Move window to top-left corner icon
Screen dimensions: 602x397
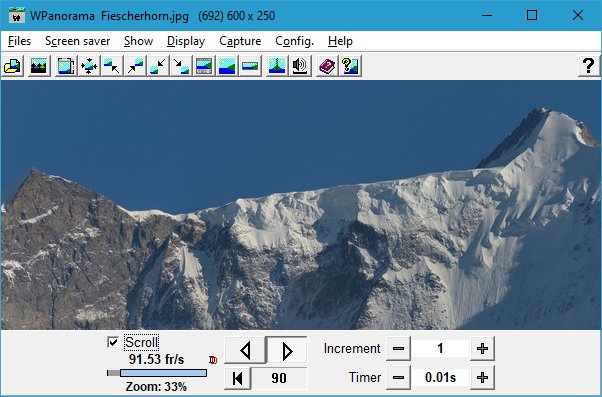point(112,66)
